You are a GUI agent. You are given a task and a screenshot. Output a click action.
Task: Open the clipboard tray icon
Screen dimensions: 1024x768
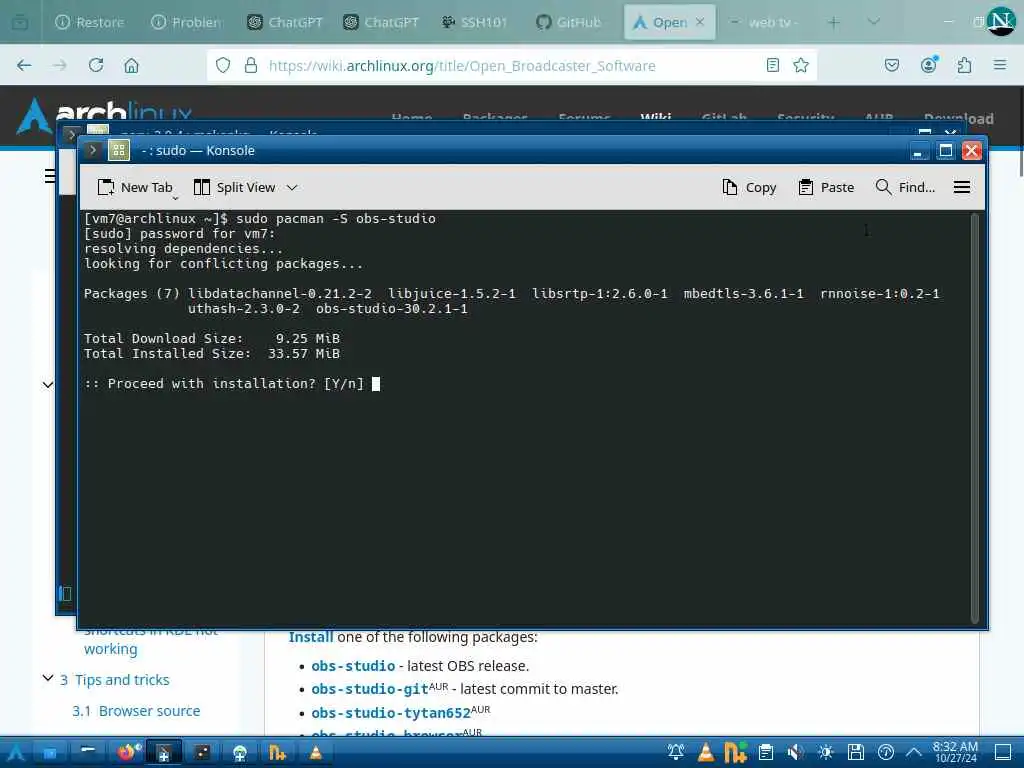point(765,752)
